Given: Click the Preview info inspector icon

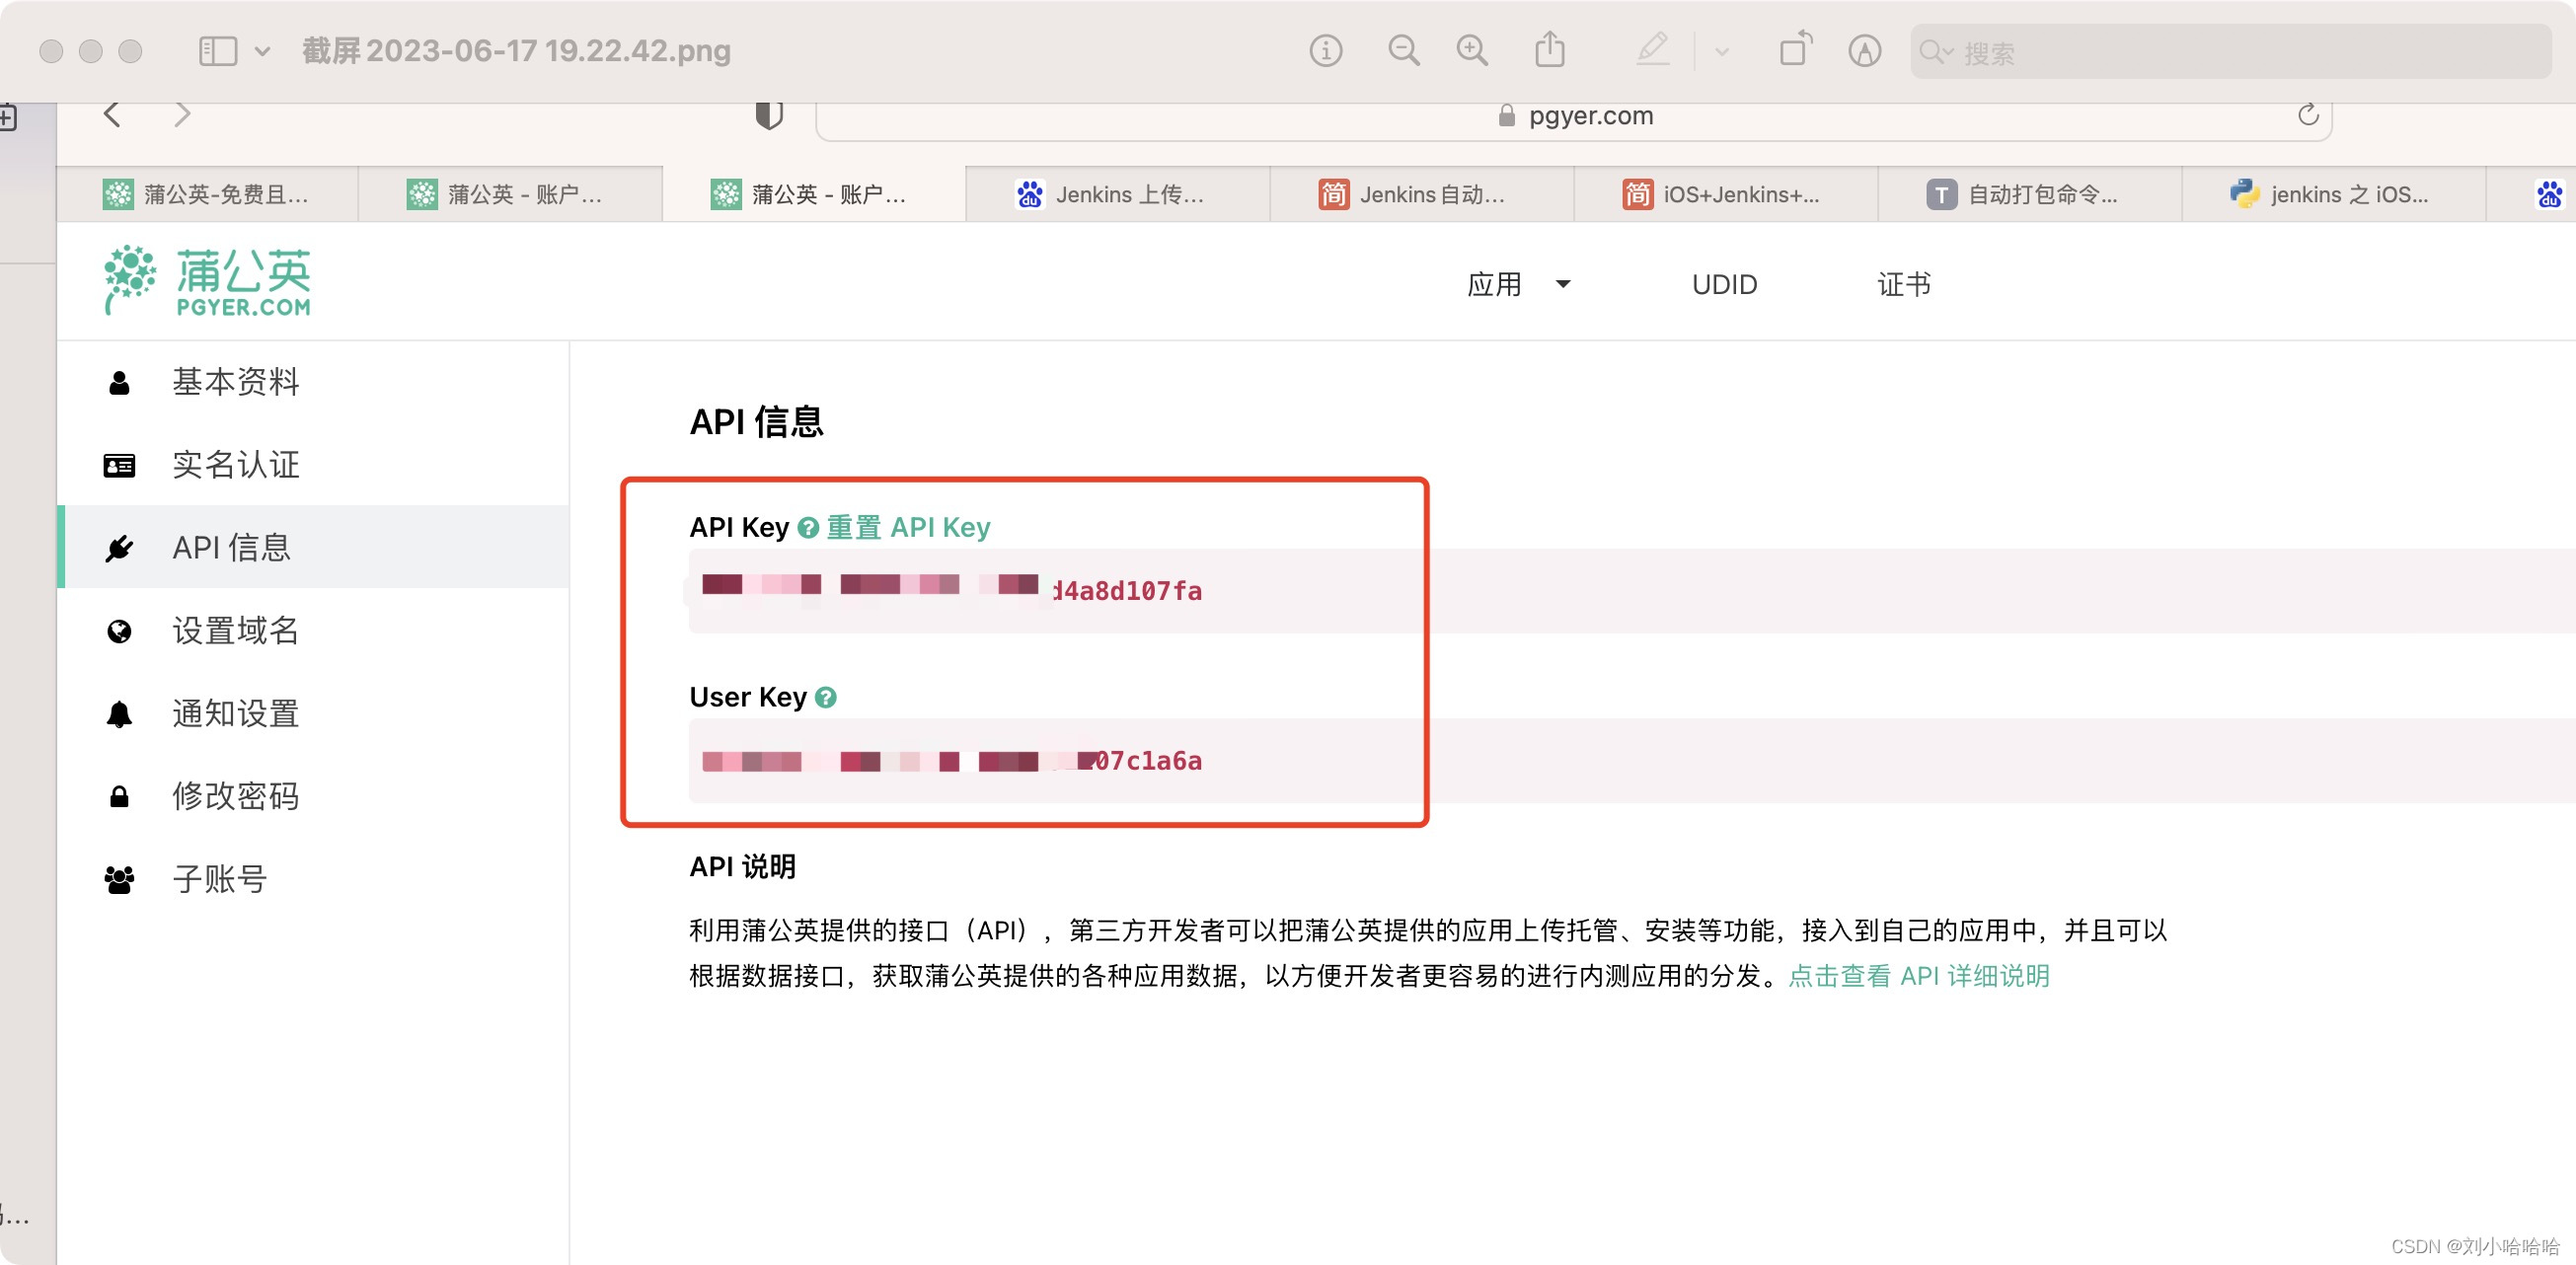Looking at the screenshot, I should [1325, 50].
